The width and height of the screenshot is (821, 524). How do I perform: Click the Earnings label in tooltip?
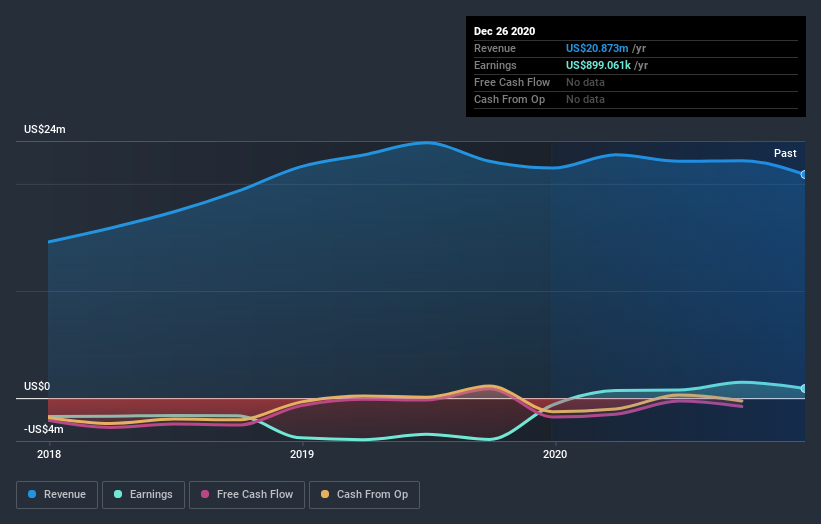495,65
